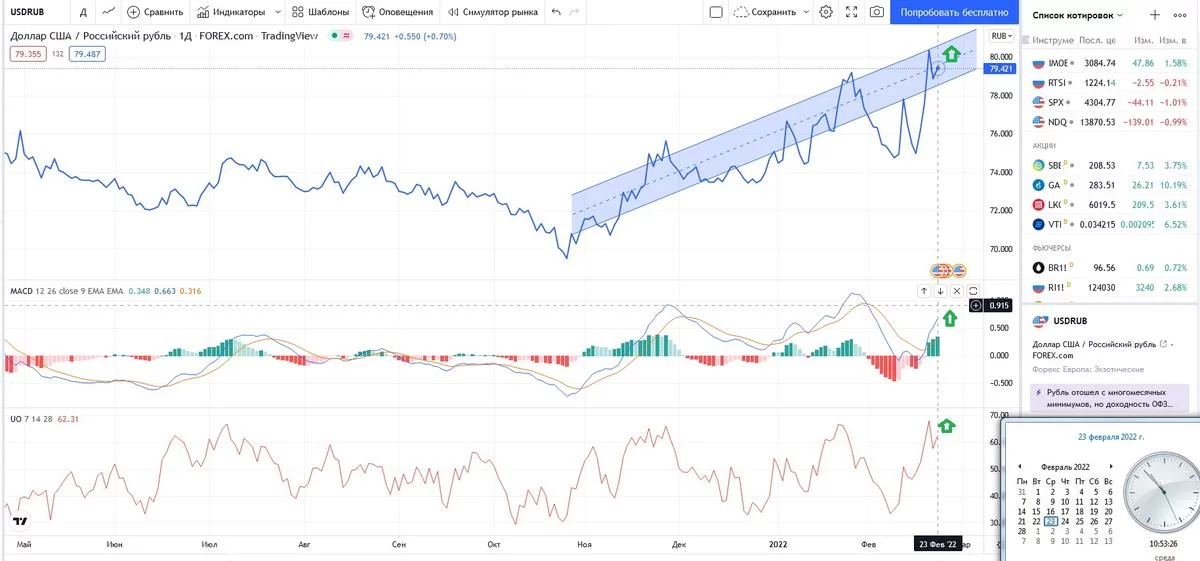Sort watchlist by Инструмент column

[x=1054, y=41]
